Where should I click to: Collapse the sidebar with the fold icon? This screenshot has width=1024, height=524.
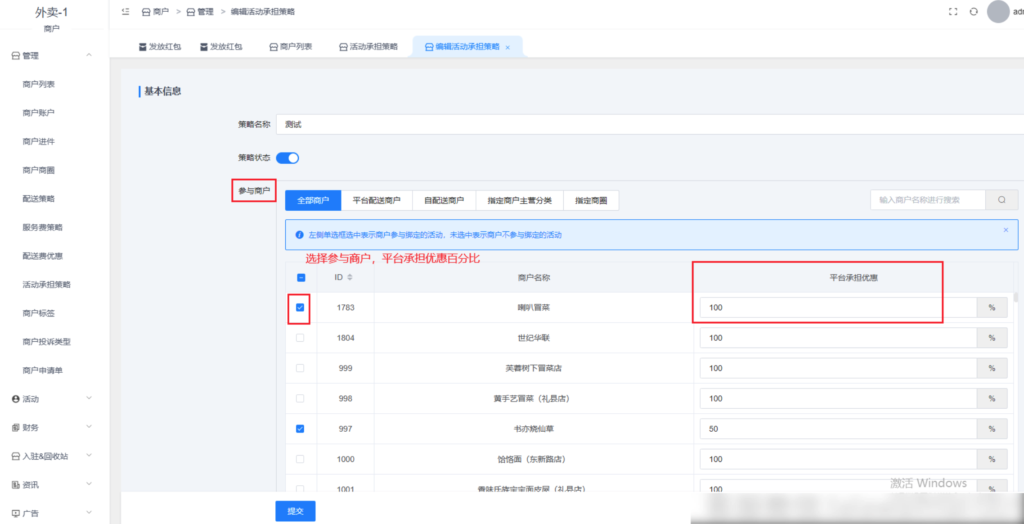coord(125,11)
